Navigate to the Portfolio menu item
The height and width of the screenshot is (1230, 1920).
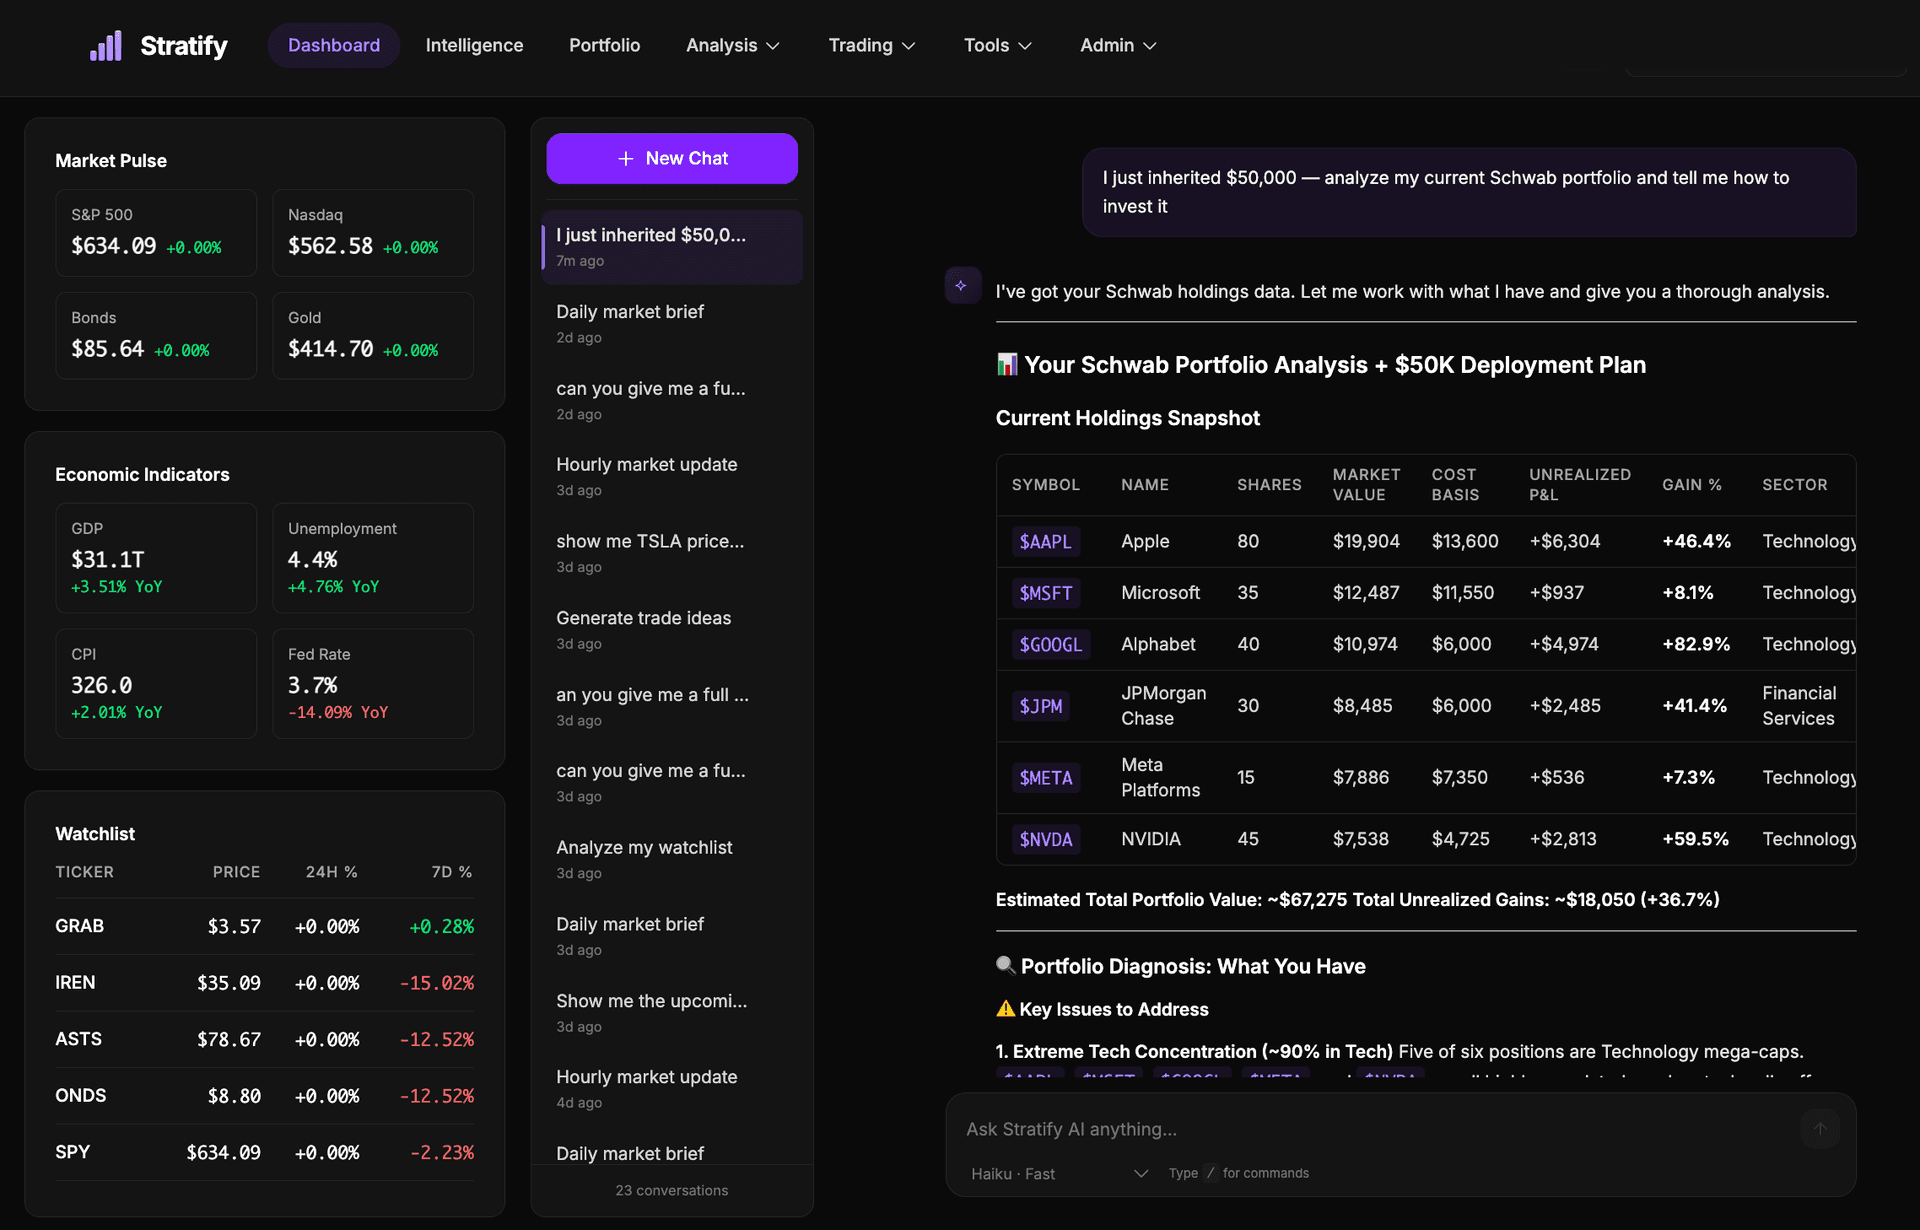604,45
